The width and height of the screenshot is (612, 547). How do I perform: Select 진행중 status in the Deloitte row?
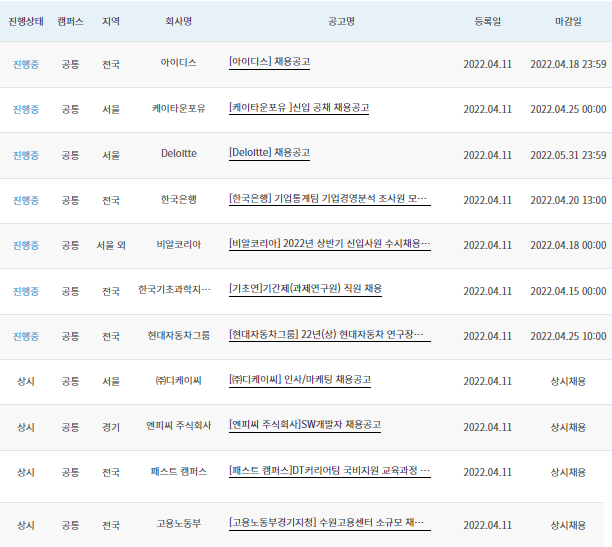26,155
